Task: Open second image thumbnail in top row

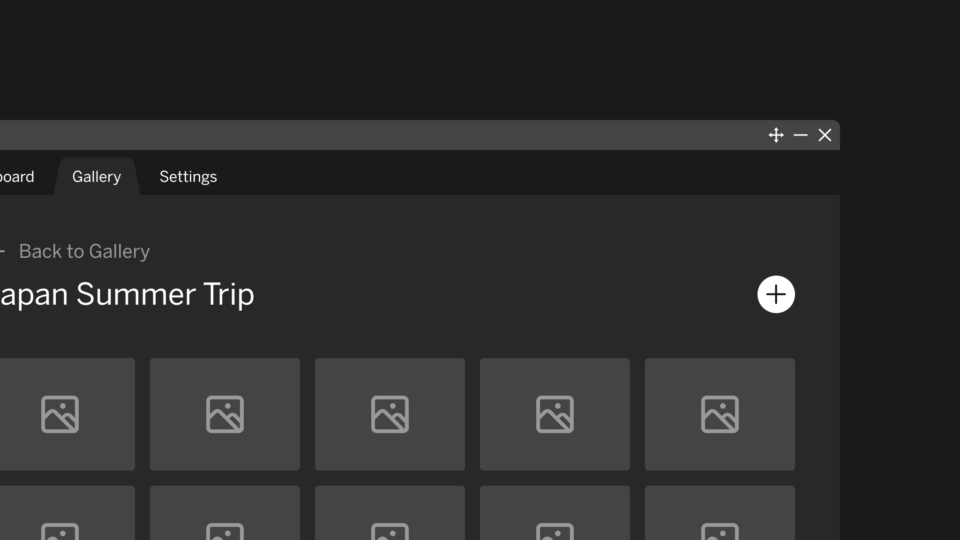Action: (x=225, y=414)
